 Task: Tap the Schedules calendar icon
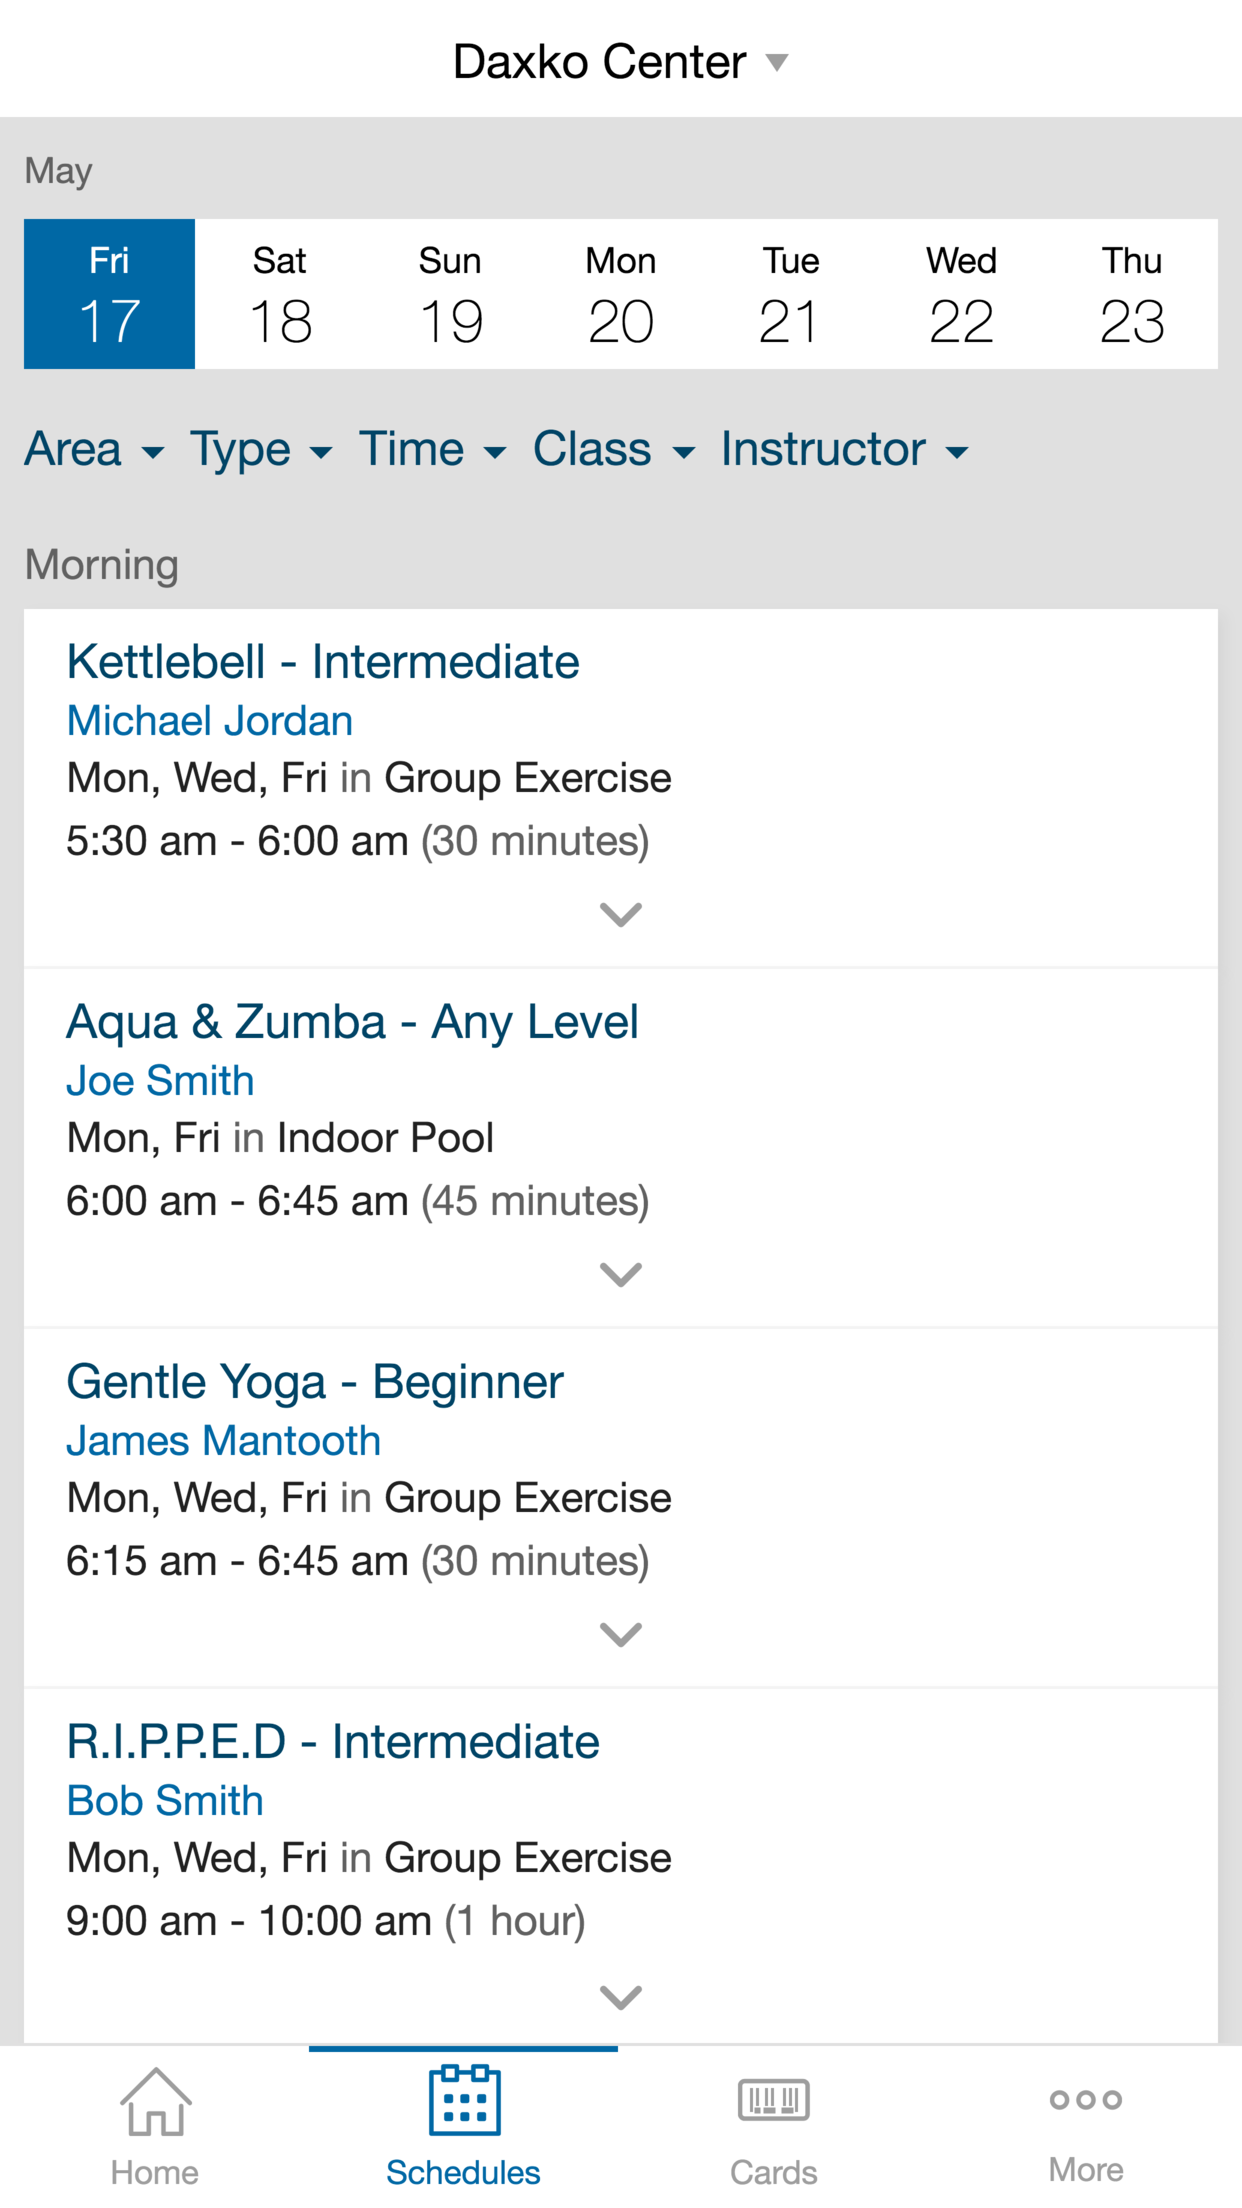tap(464, 2100)
